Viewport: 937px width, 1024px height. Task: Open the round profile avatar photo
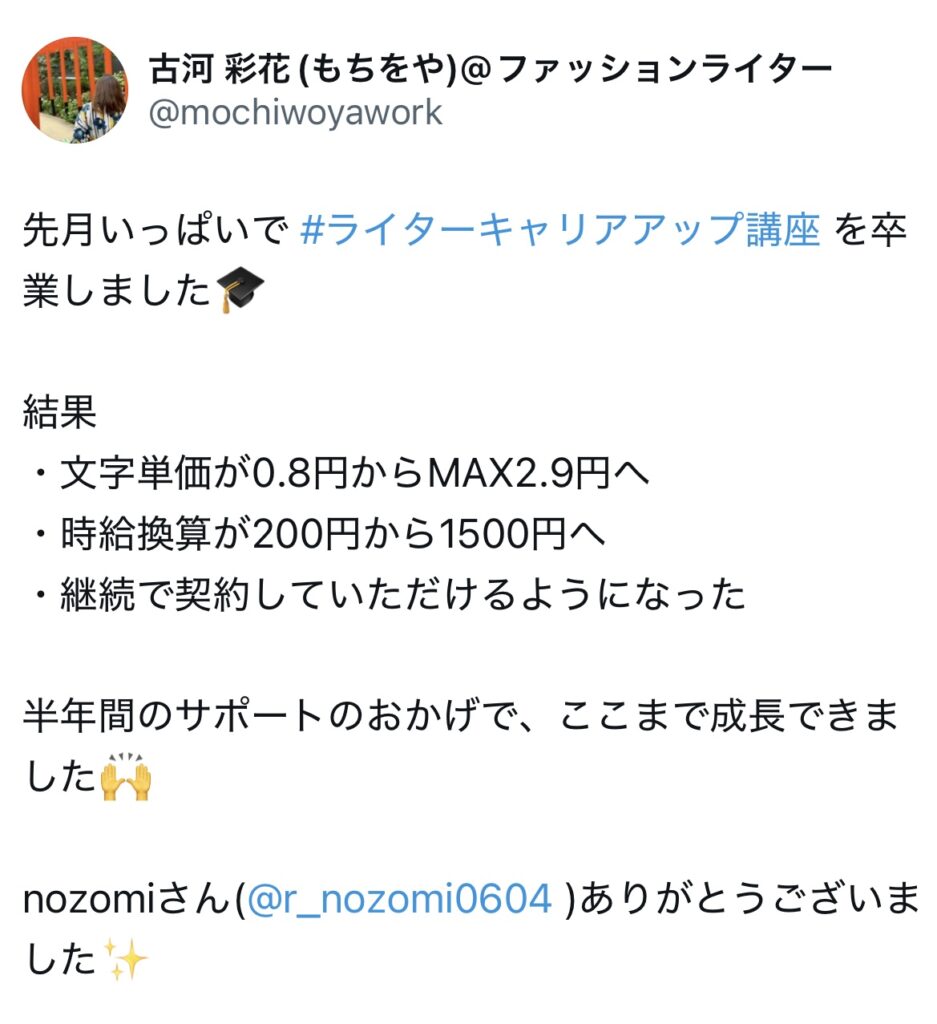pos(75,89)
